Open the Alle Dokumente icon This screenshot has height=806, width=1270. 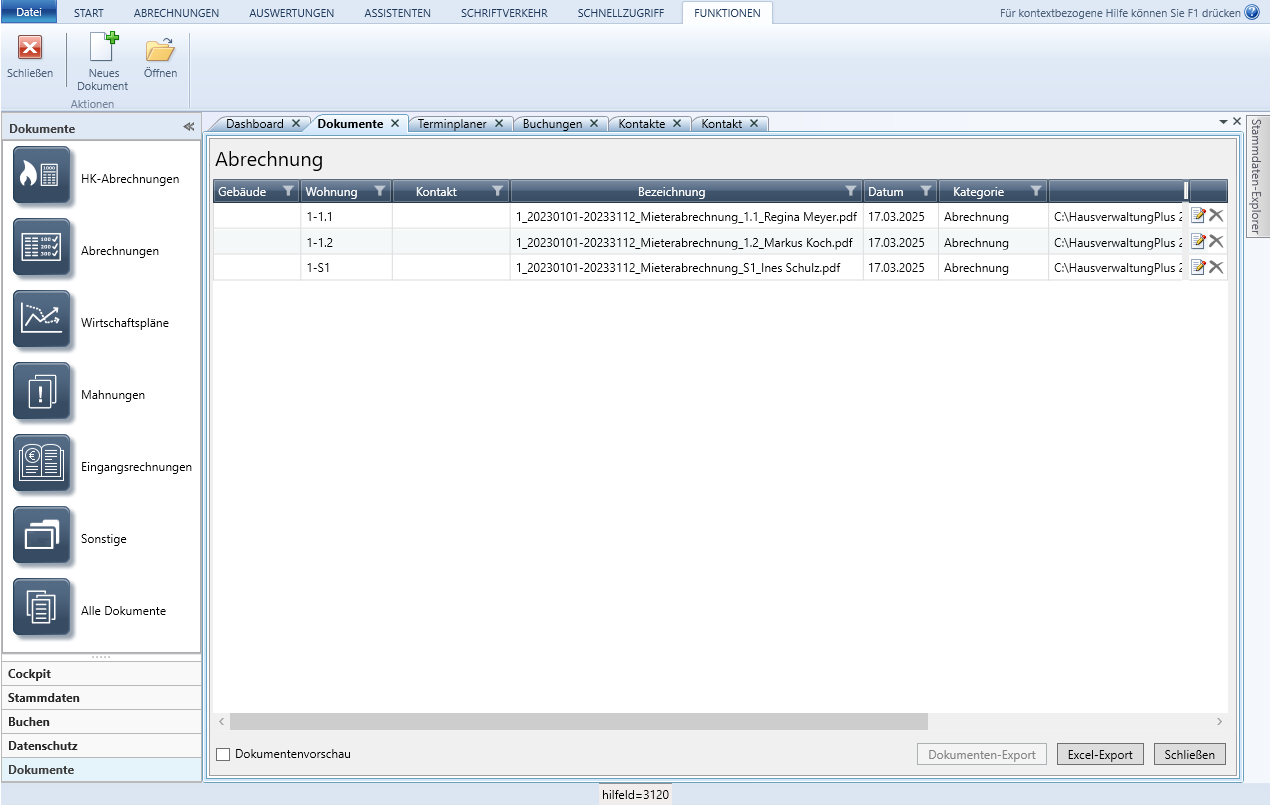(x=42, y=607)
